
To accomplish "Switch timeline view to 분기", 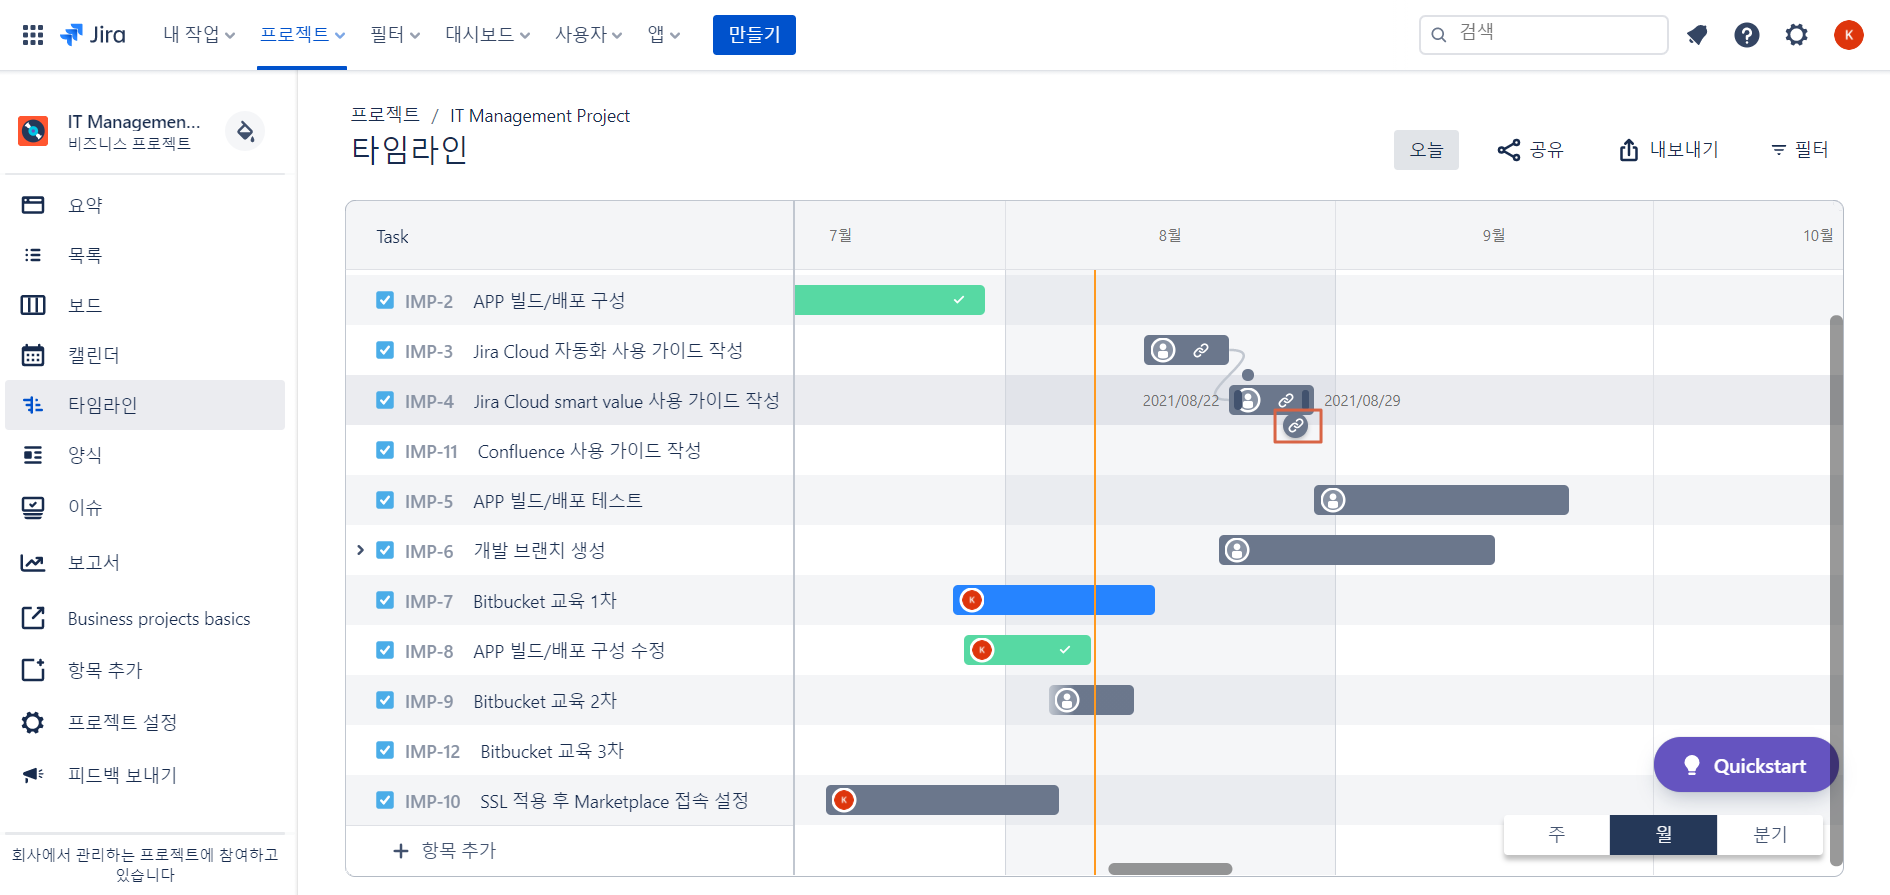I will (x=1770, y=834).
